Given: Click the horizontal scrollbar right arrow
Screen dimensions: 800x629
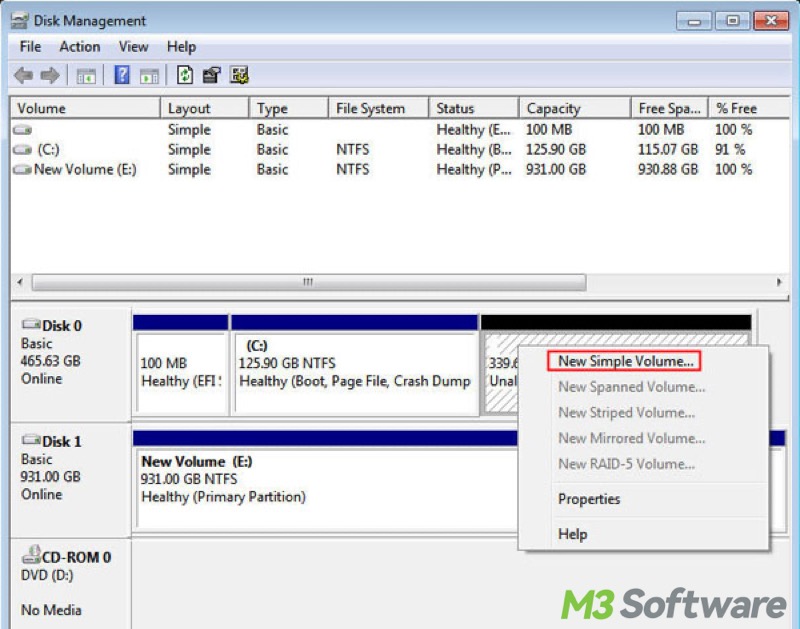Looking at the screenshot, I should (779, 282).
